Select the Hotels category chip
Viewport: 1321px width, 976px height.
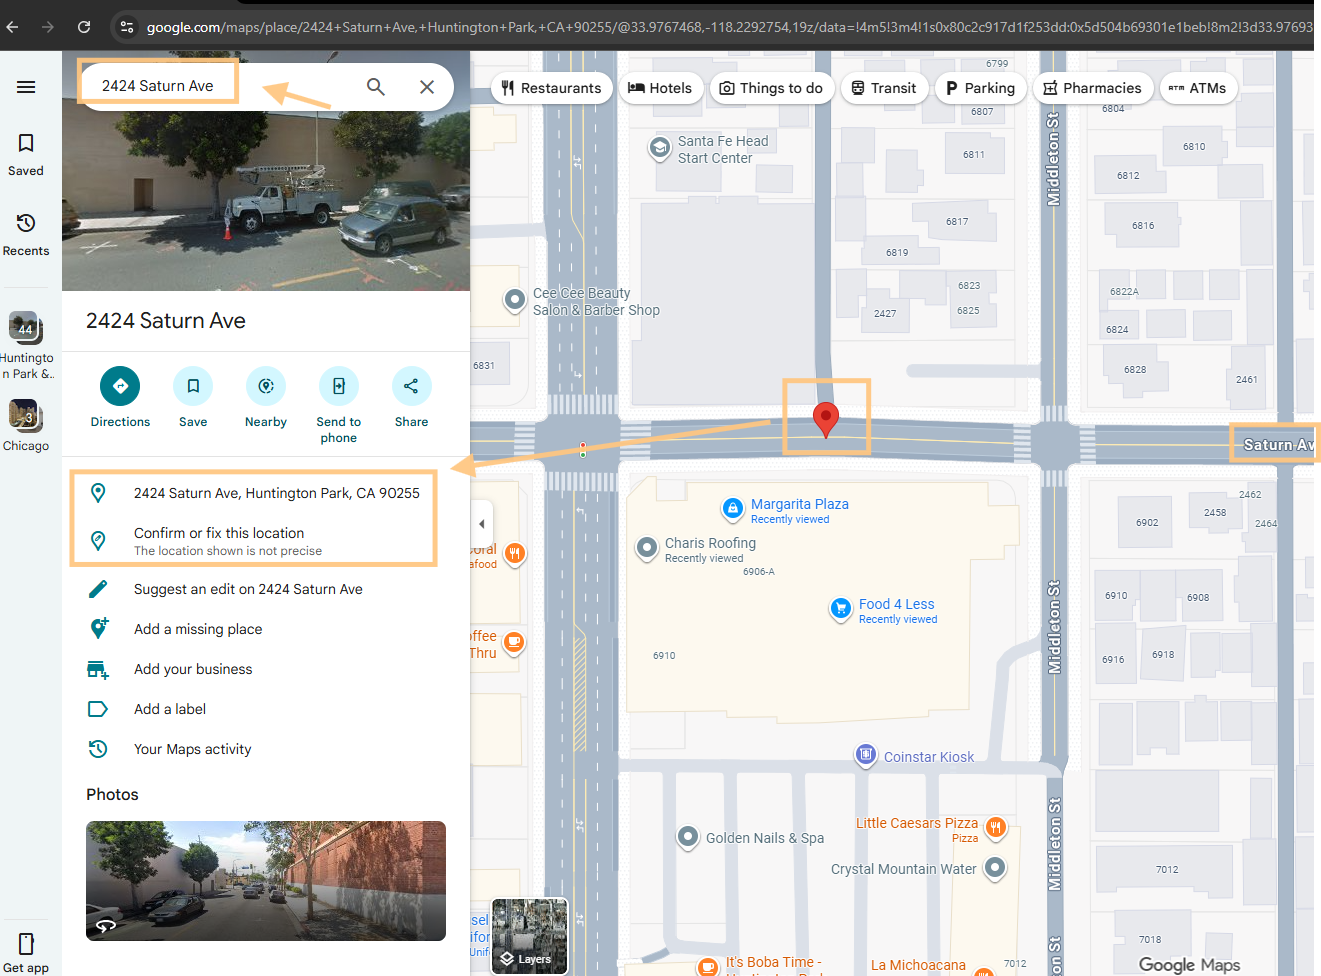[660, 88]
